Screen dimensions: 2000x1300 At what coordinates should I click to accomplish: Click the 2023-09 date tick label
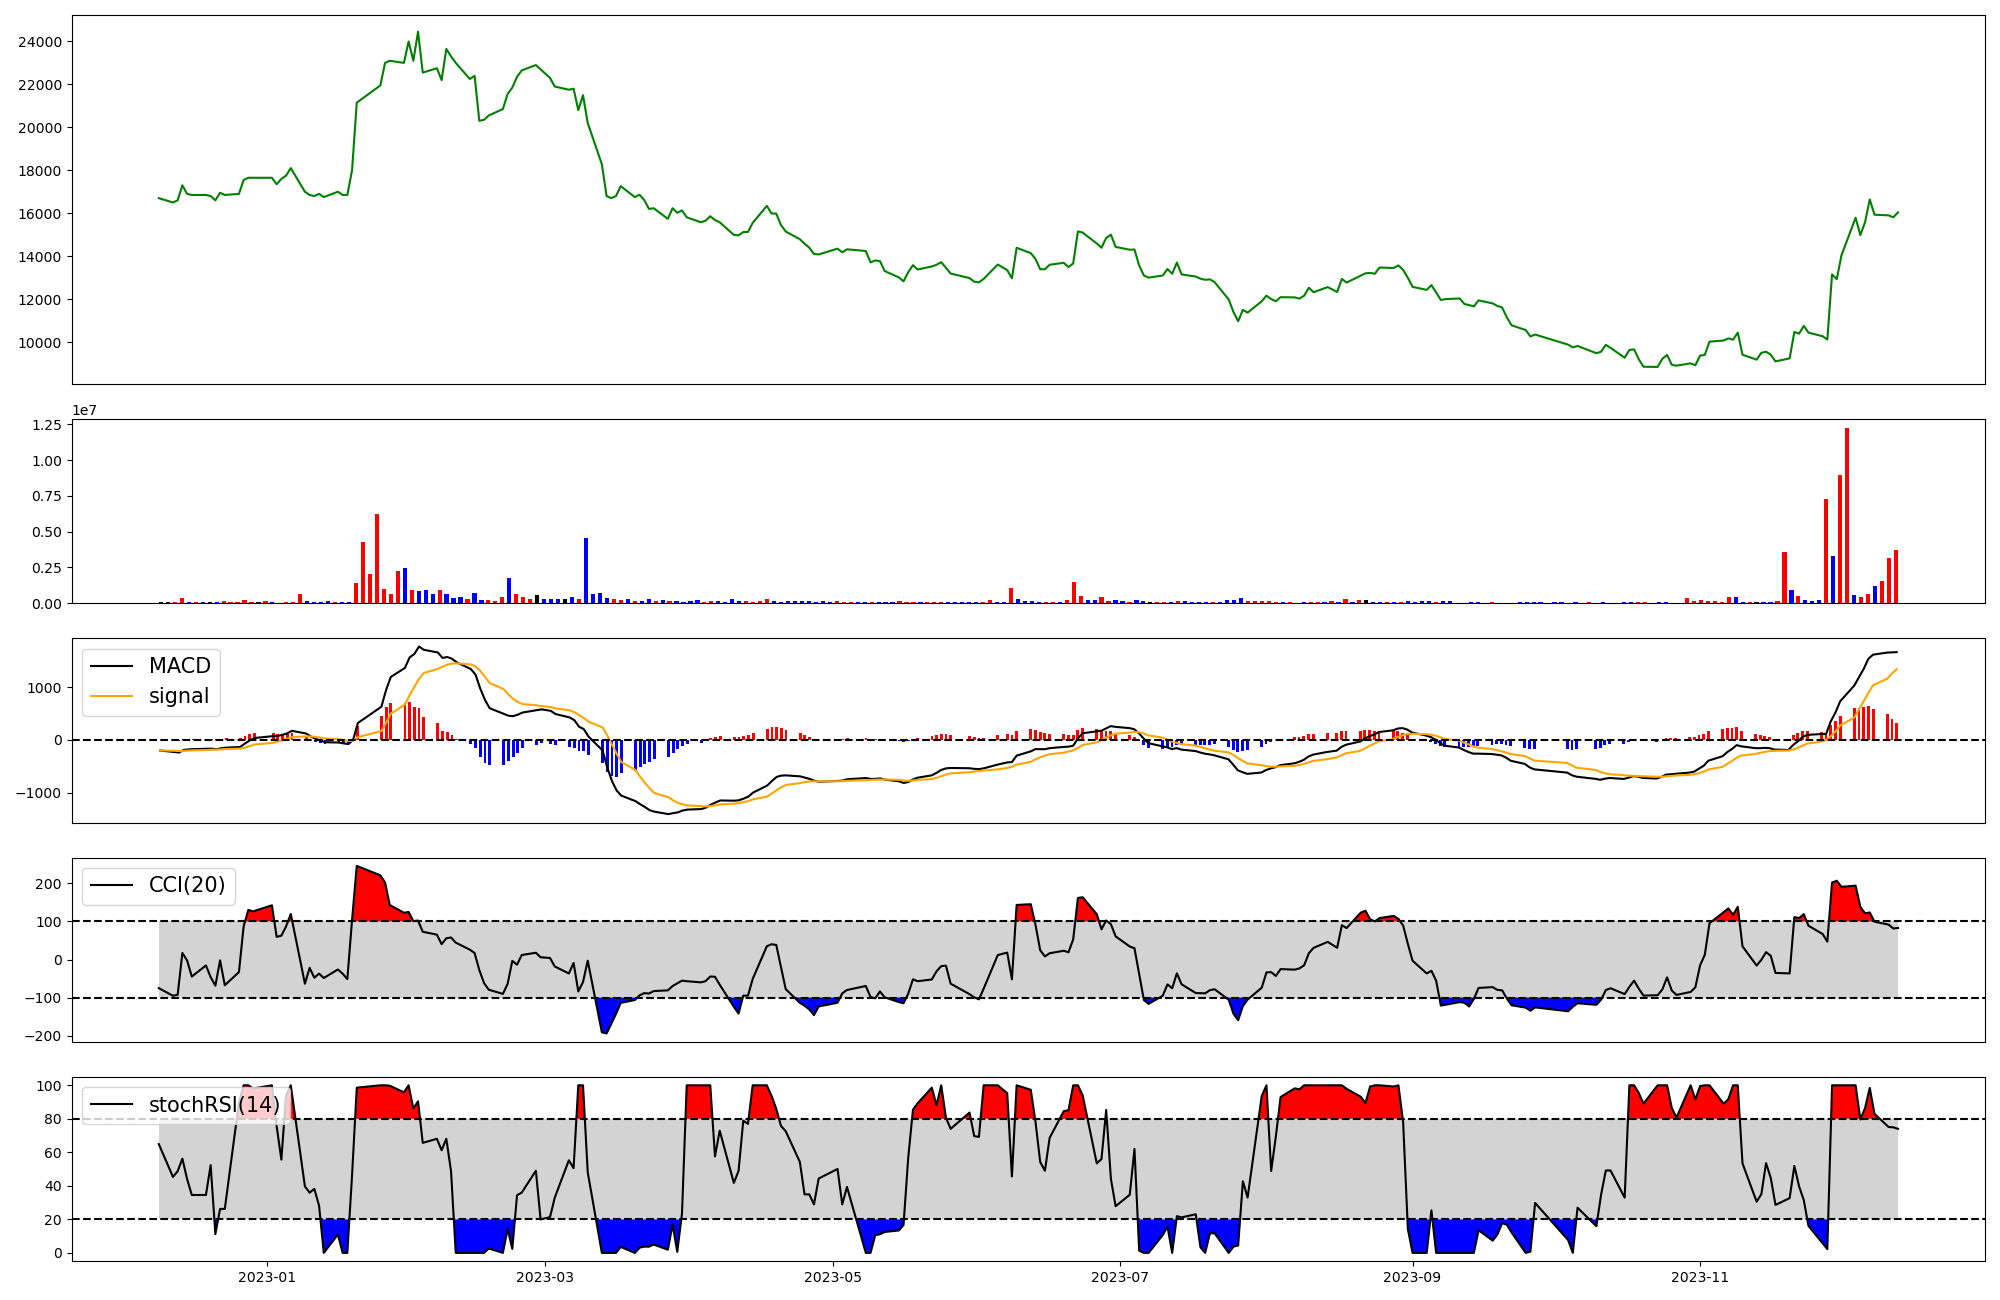(1413, 1277)
